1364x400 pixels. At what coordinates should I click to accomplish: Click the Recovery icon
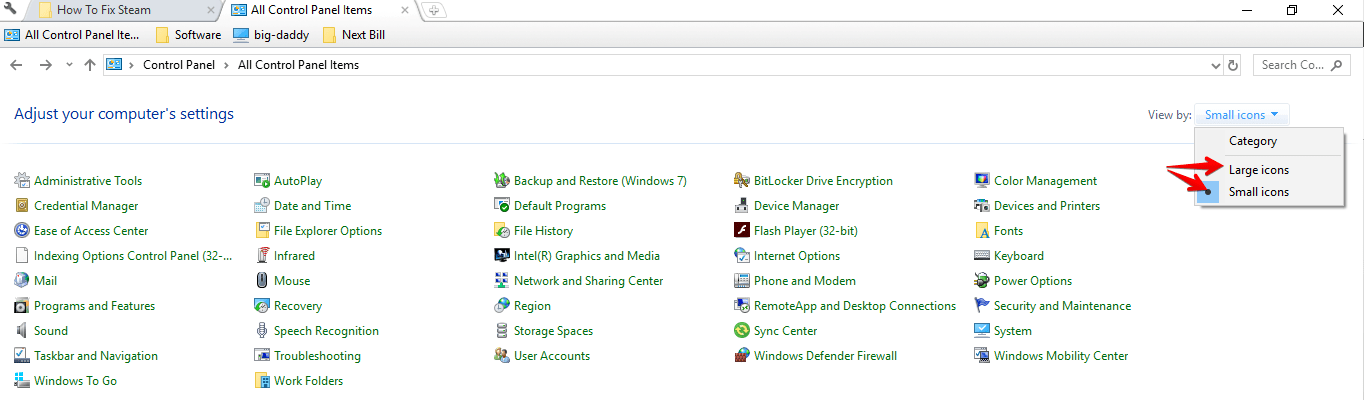point(262,306)
